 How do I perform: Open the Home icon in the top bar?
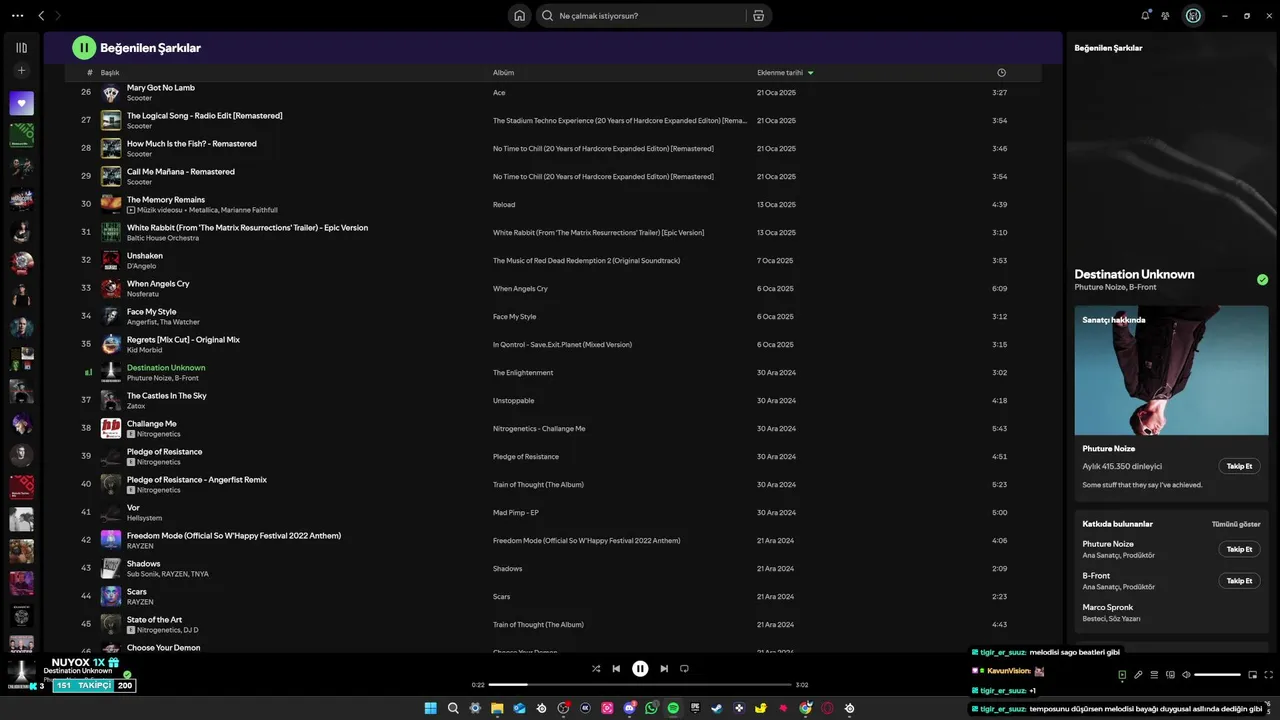pos(519,15)
